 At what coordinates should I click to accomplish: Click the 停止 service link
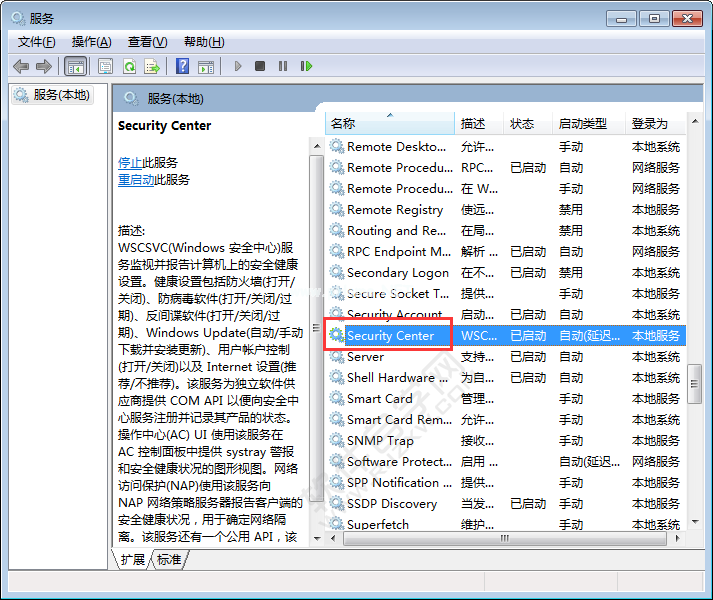(x=130, y=162)
